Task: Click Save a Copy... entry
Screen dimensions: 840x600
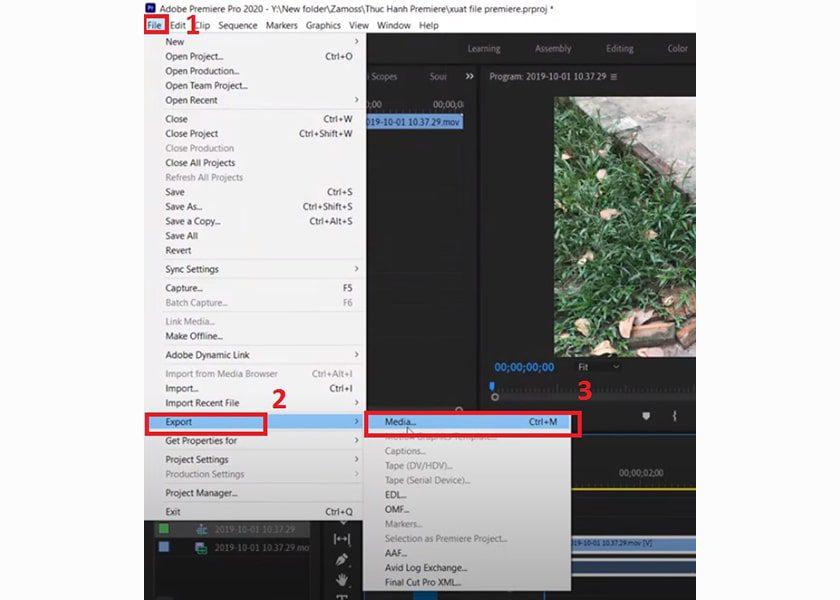Action: pos(255,221)
